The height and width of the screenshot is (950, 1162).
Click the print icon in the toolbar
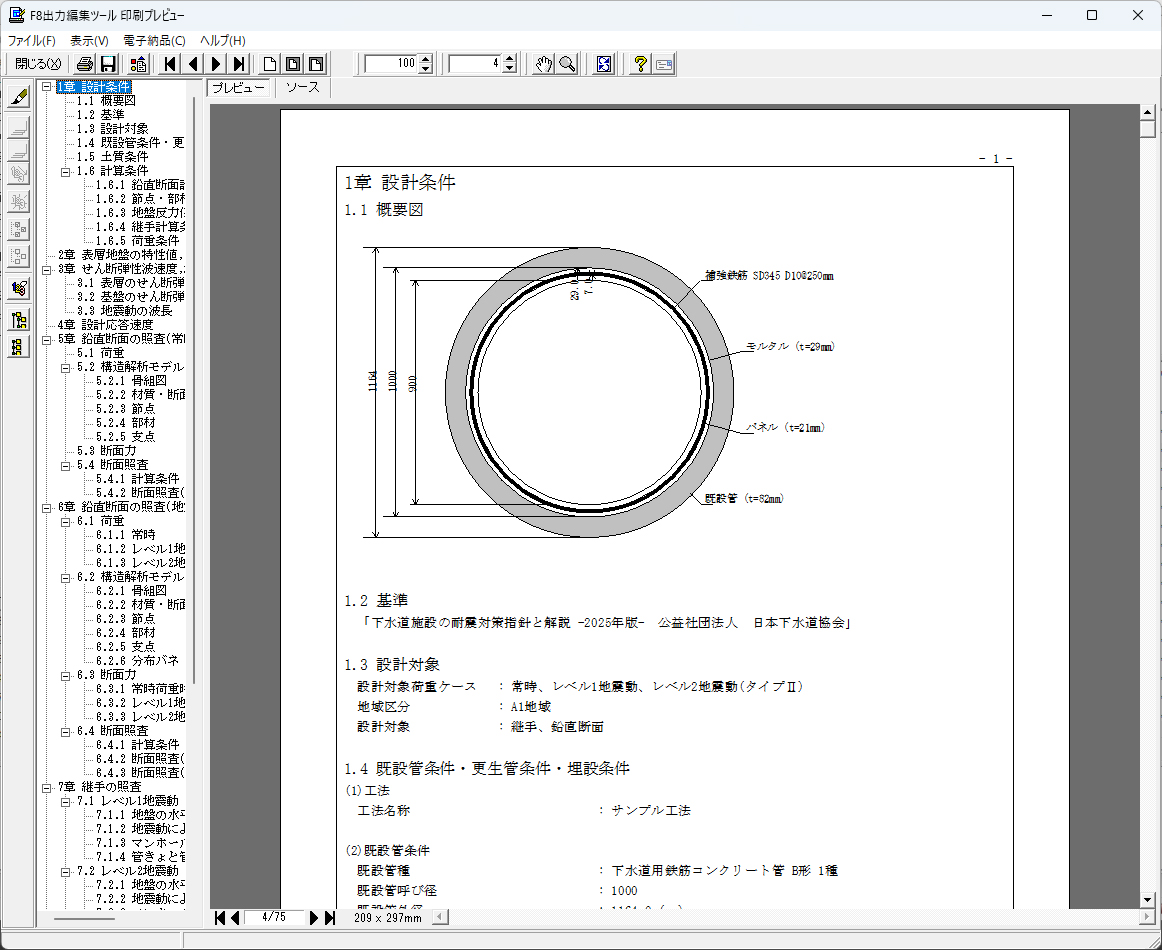coord(85,64)
